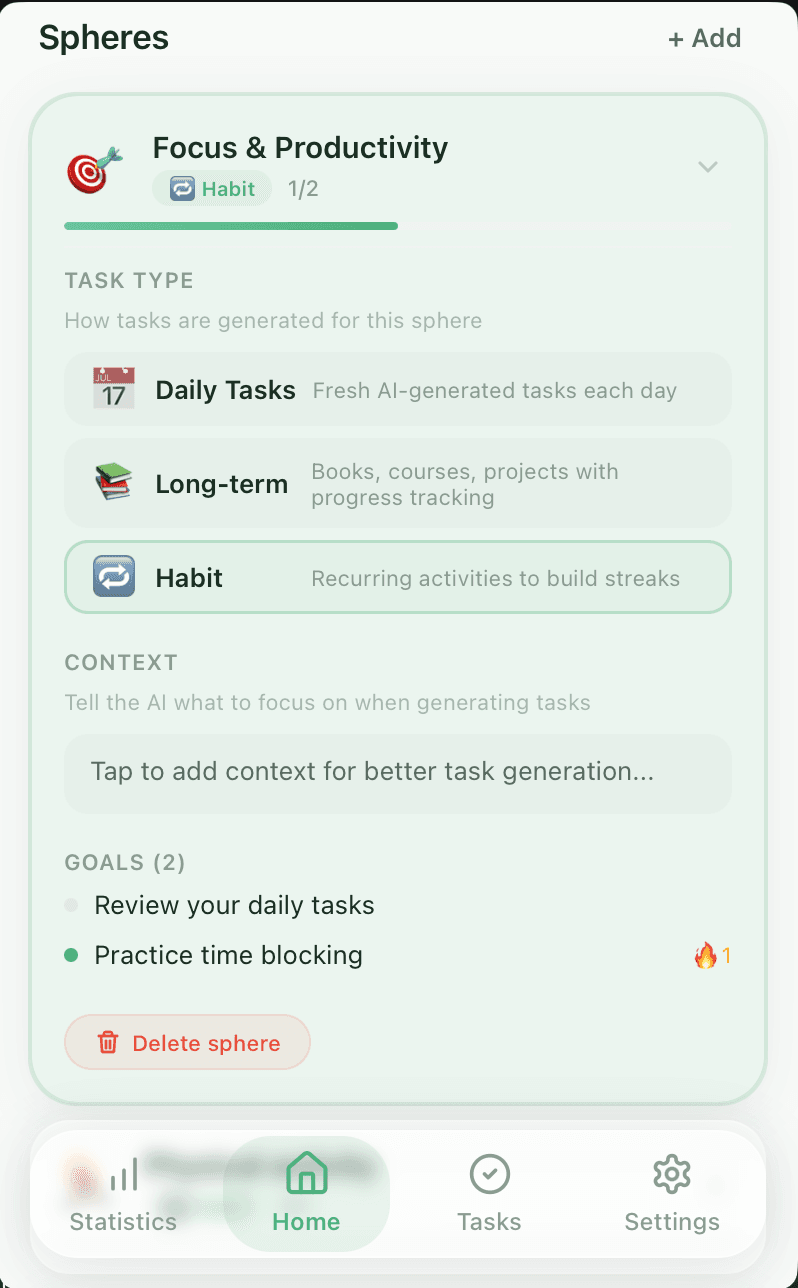Screen dimensions: 798x1288
Task: Collapse the Focus & Productivity sphere chevron
Action: (x=708, y=167)
